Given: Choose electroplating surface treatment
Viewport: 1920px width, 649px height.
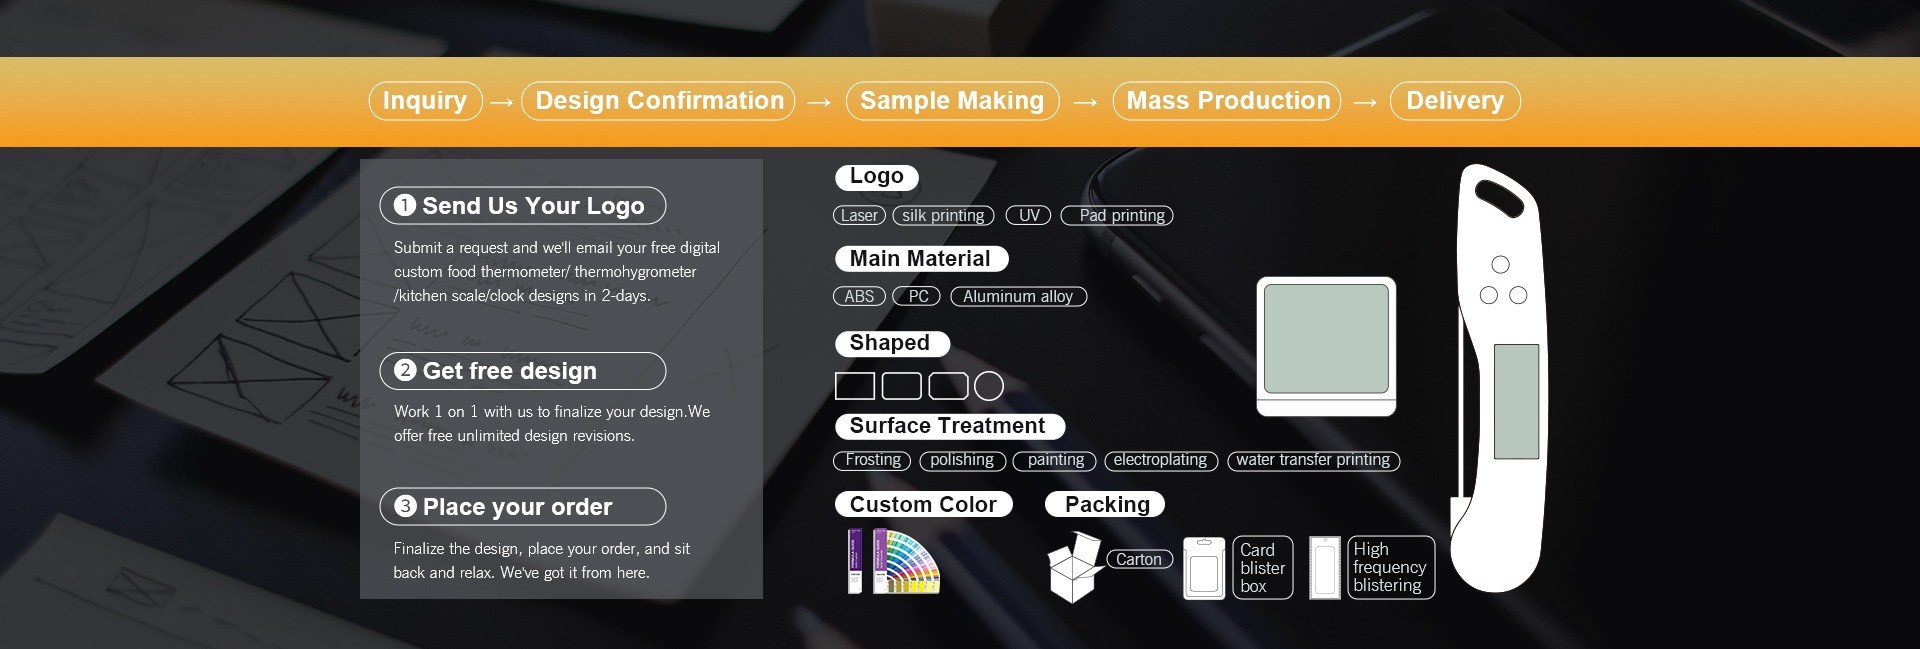Looking at the screenshot, I should pyautogui.click(x=1161, y=460).
